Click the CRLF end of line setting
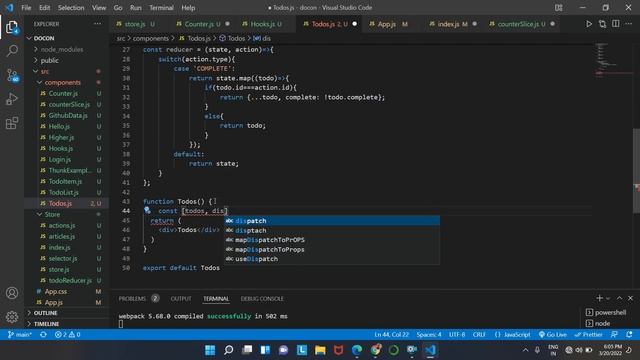This screenshot has width=640, height=360. coord(479,335)
